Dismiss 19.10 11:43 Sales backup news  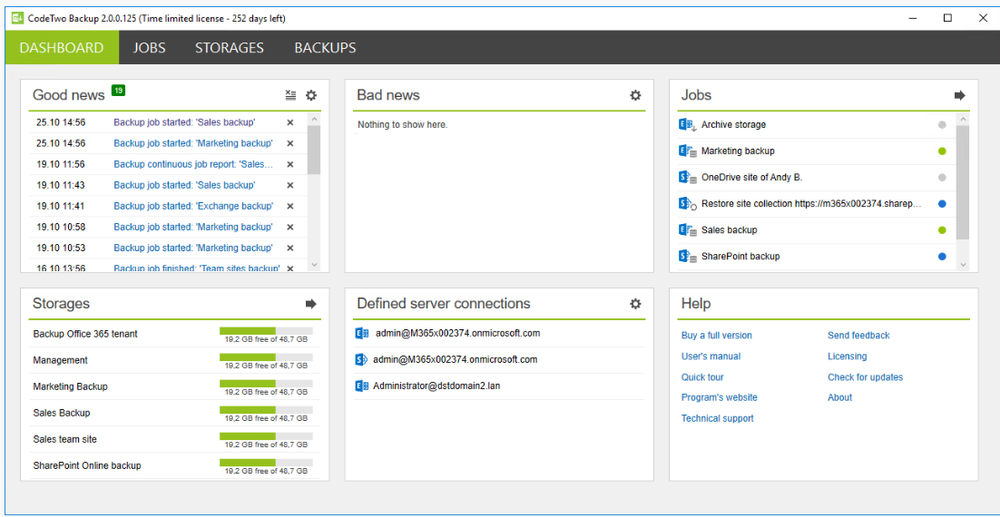coord(290,186)
